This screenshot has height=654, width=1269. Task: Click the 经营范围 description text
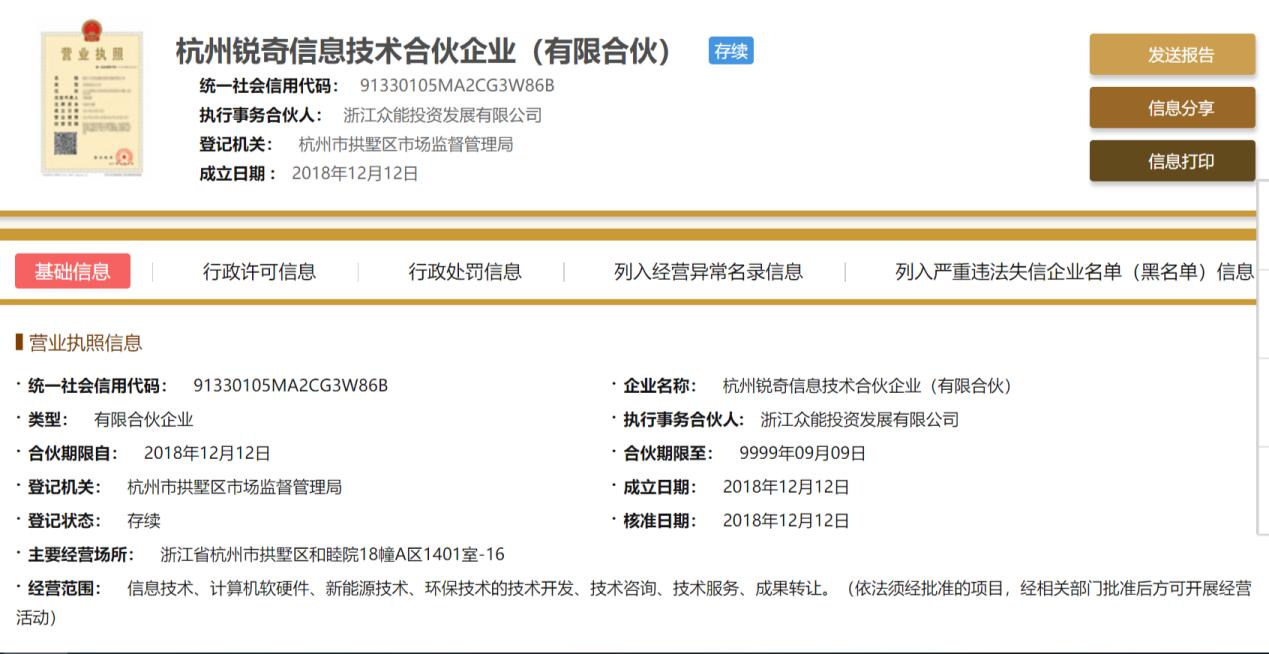[x=633, y=603]
